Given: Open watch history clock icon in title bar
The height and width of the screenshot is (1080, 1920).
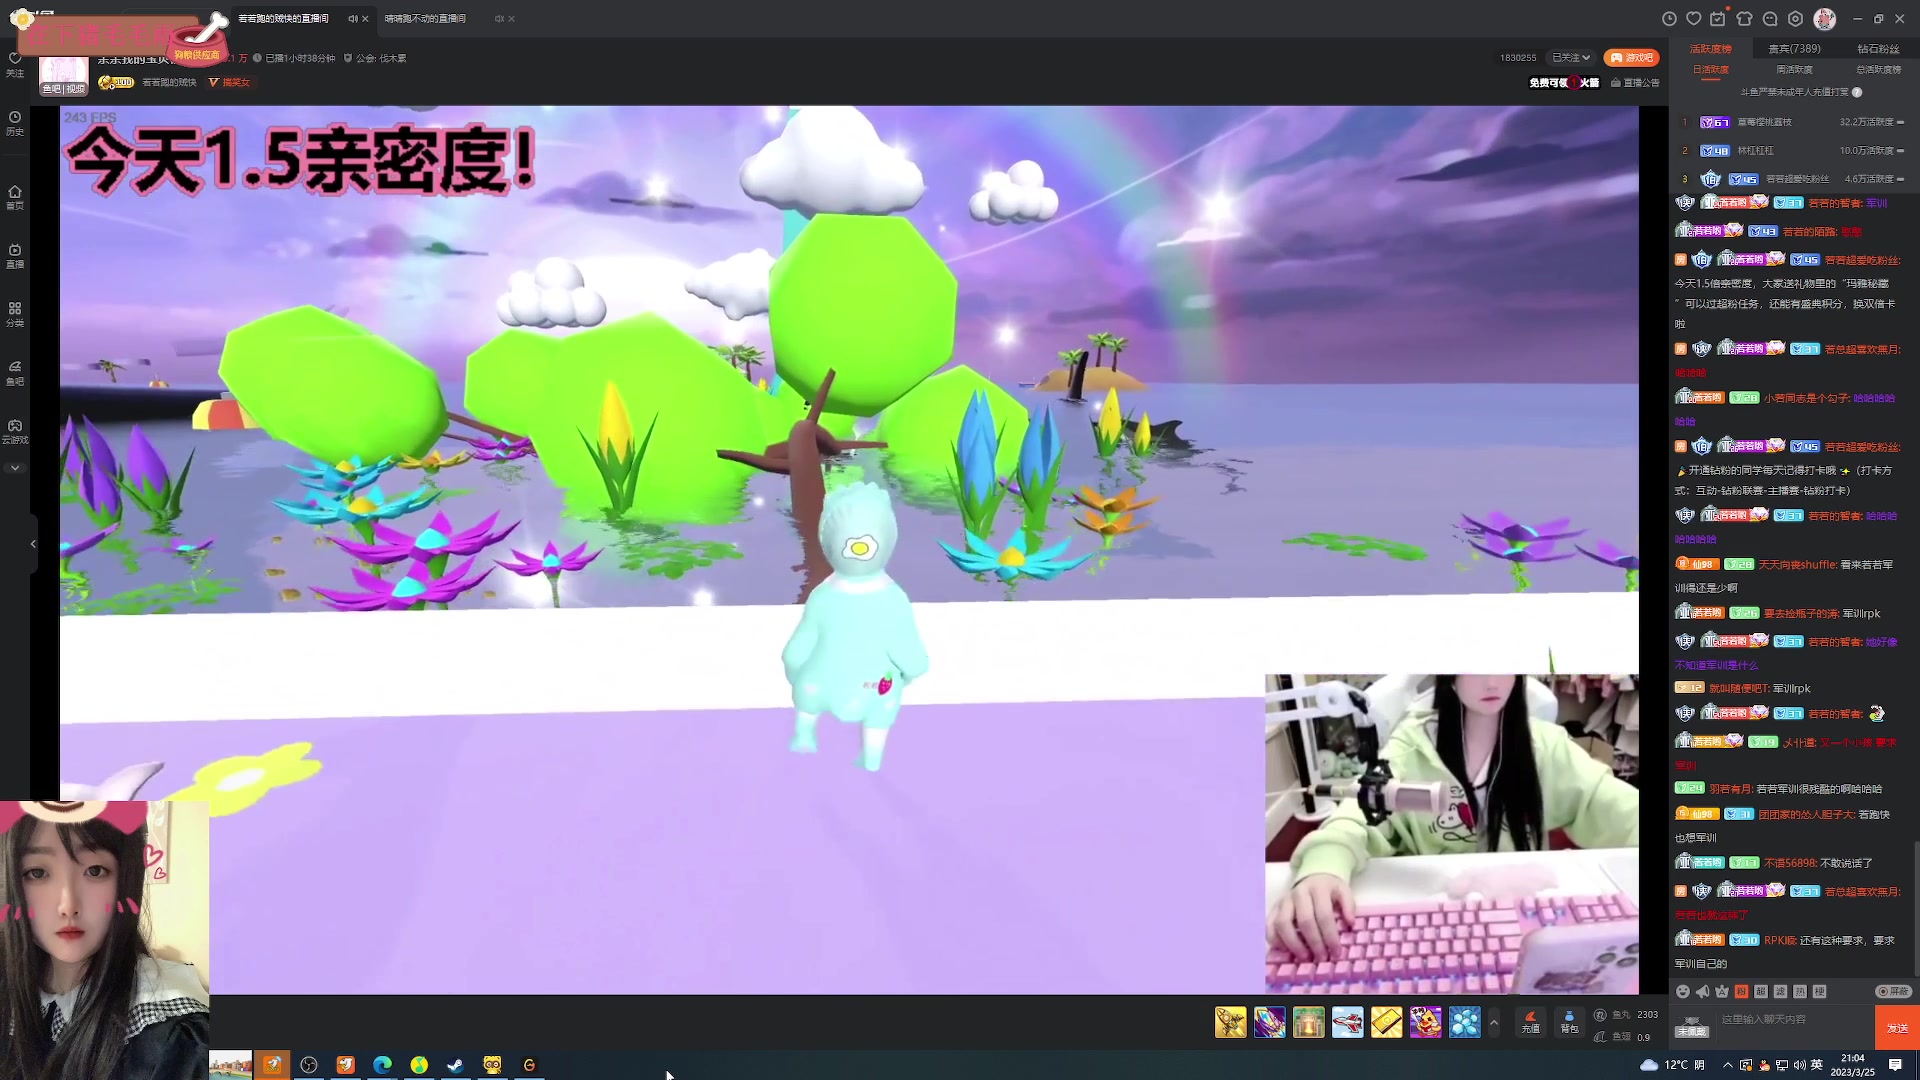Looking at the screenshot, I should tap(1669, 19).
